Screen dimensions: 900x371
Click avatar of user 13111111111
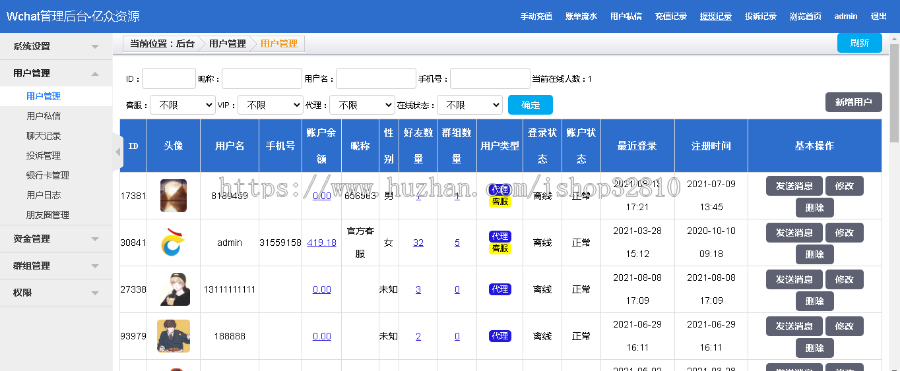click(173, 289)
